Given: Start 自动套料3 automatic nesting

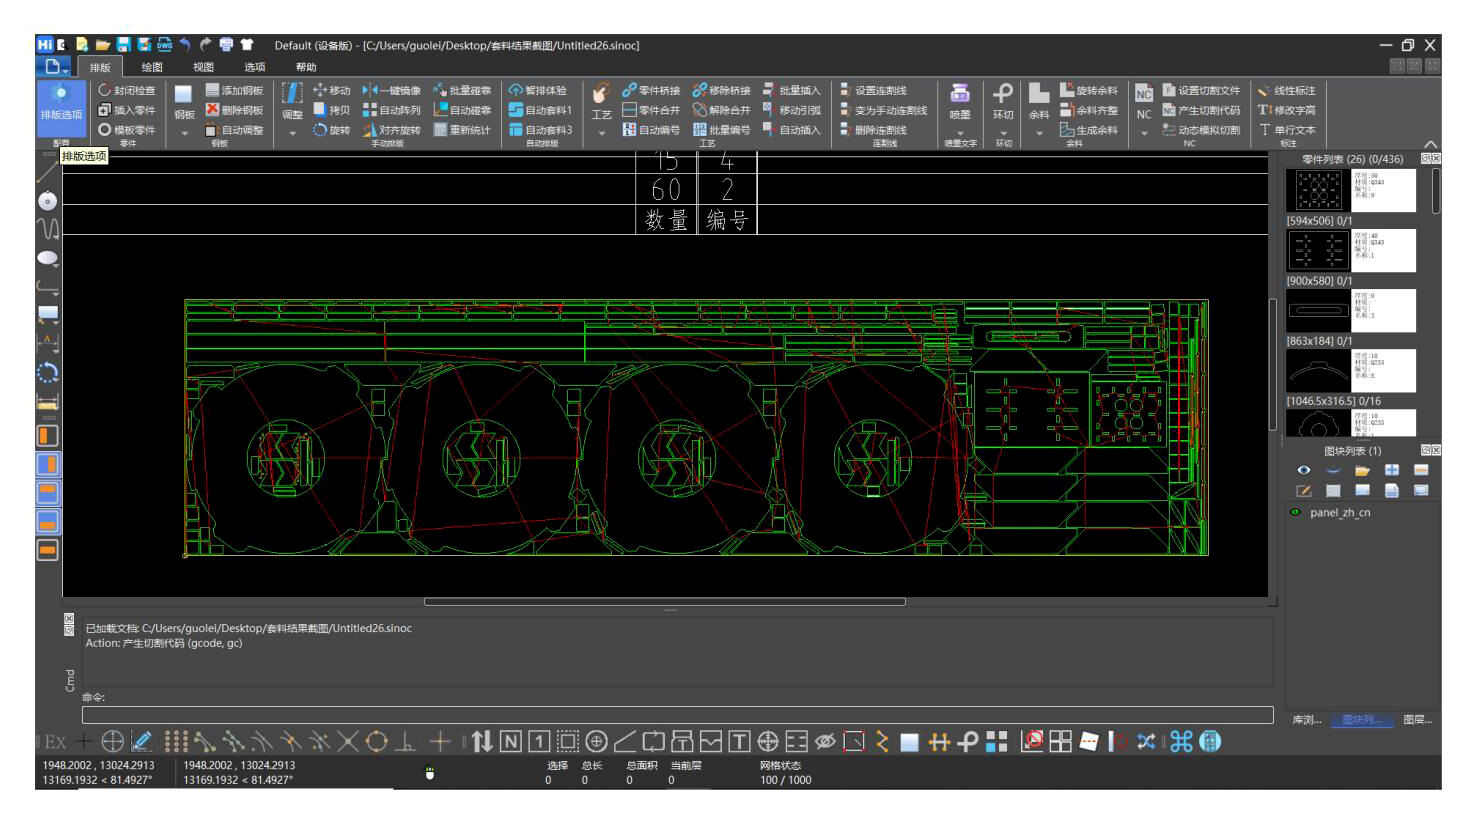Looking at the screenshot, I should [x=540, y=130].
